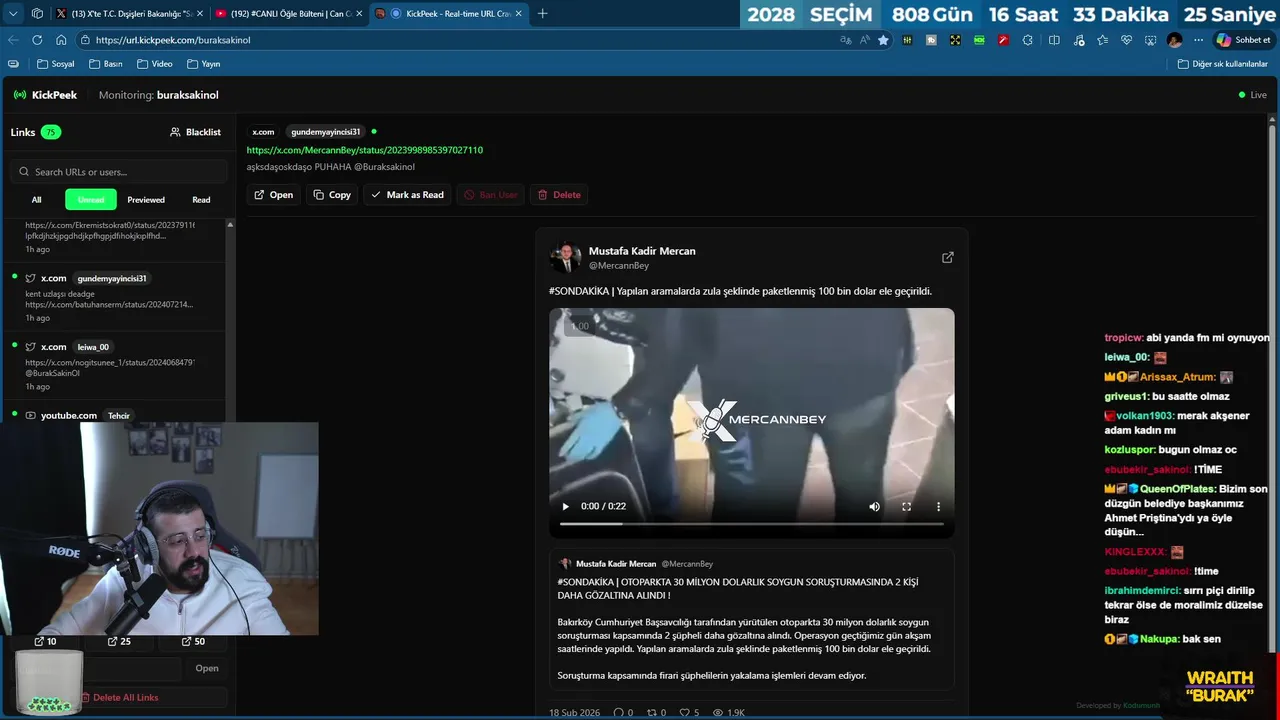The height and width of the screenshot is (720, 1280).
Task: Open the video's three-dot options menu
Action: pos(938,506)
